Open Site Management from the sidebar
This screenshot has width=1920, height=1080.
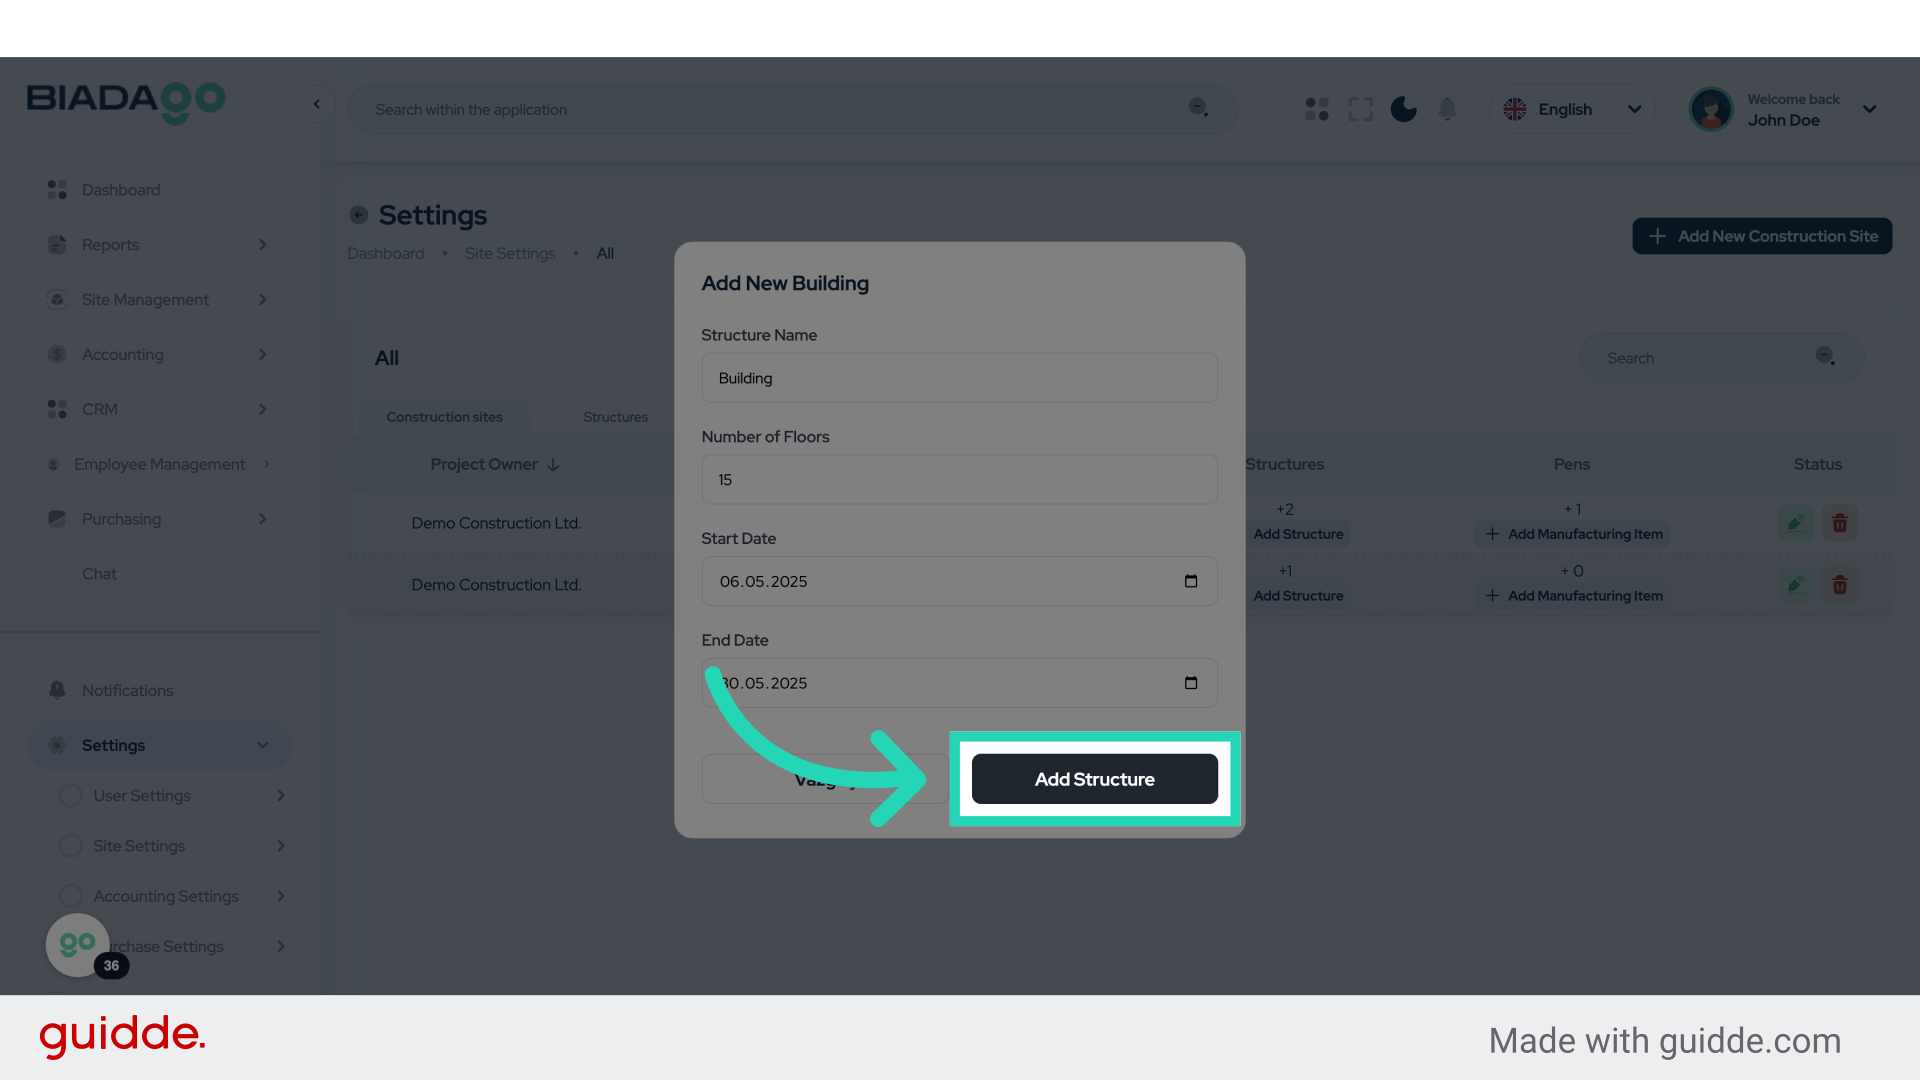(x=56, y=299)
